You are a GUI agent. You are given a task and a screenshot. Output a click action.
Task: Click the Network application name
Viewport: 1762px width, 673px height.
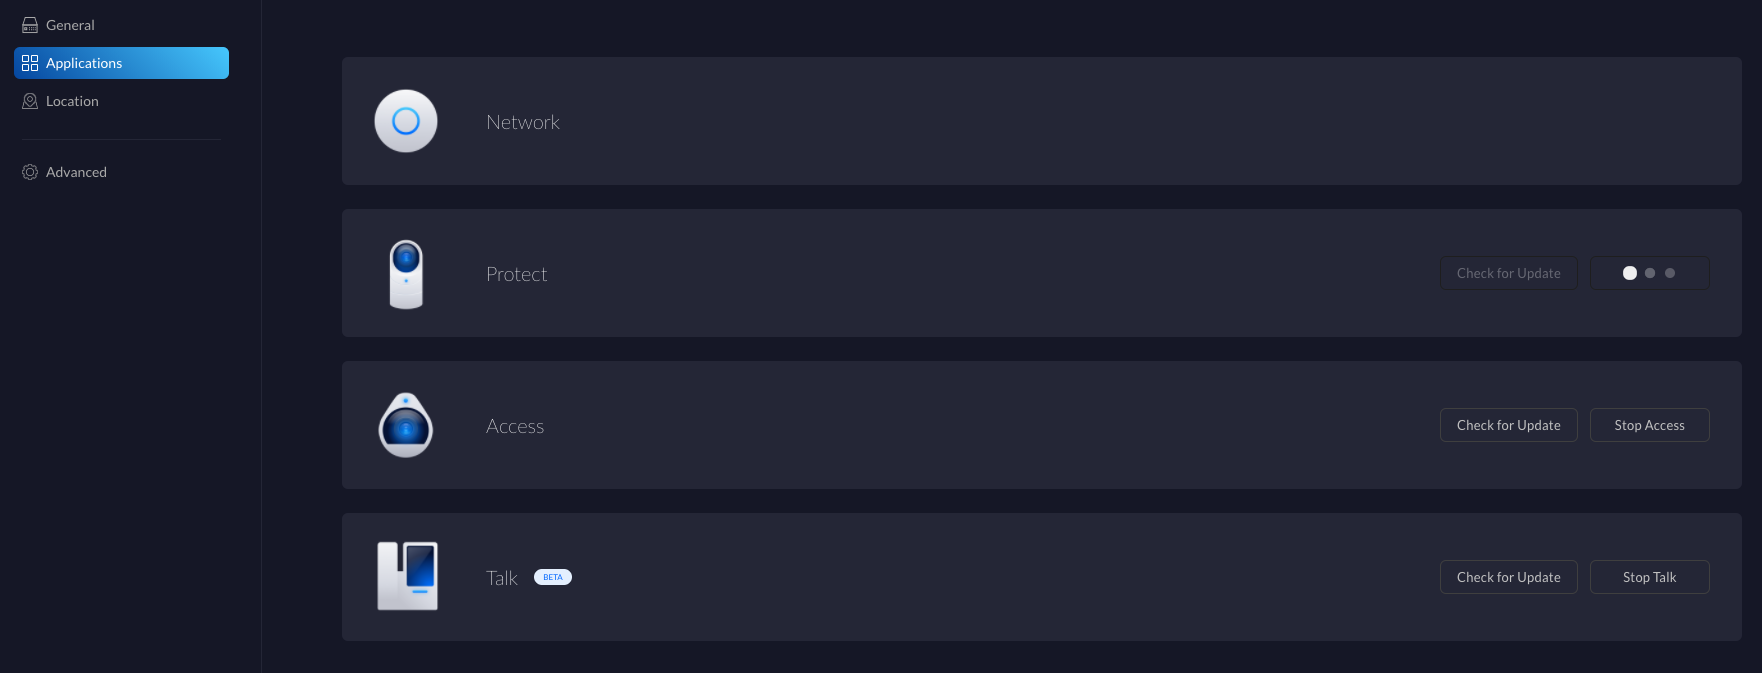click(x=523, y=122)
